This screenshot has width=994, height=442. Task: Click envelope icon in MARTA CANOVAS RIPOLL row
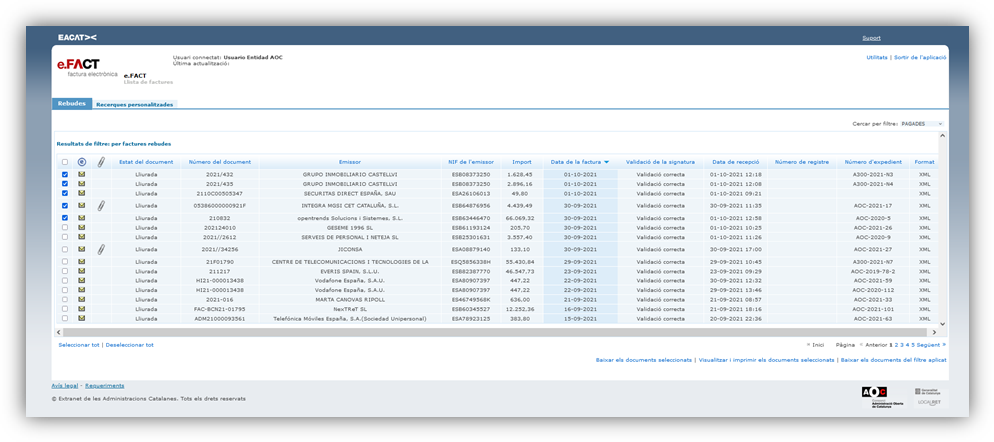click(82, 299)
